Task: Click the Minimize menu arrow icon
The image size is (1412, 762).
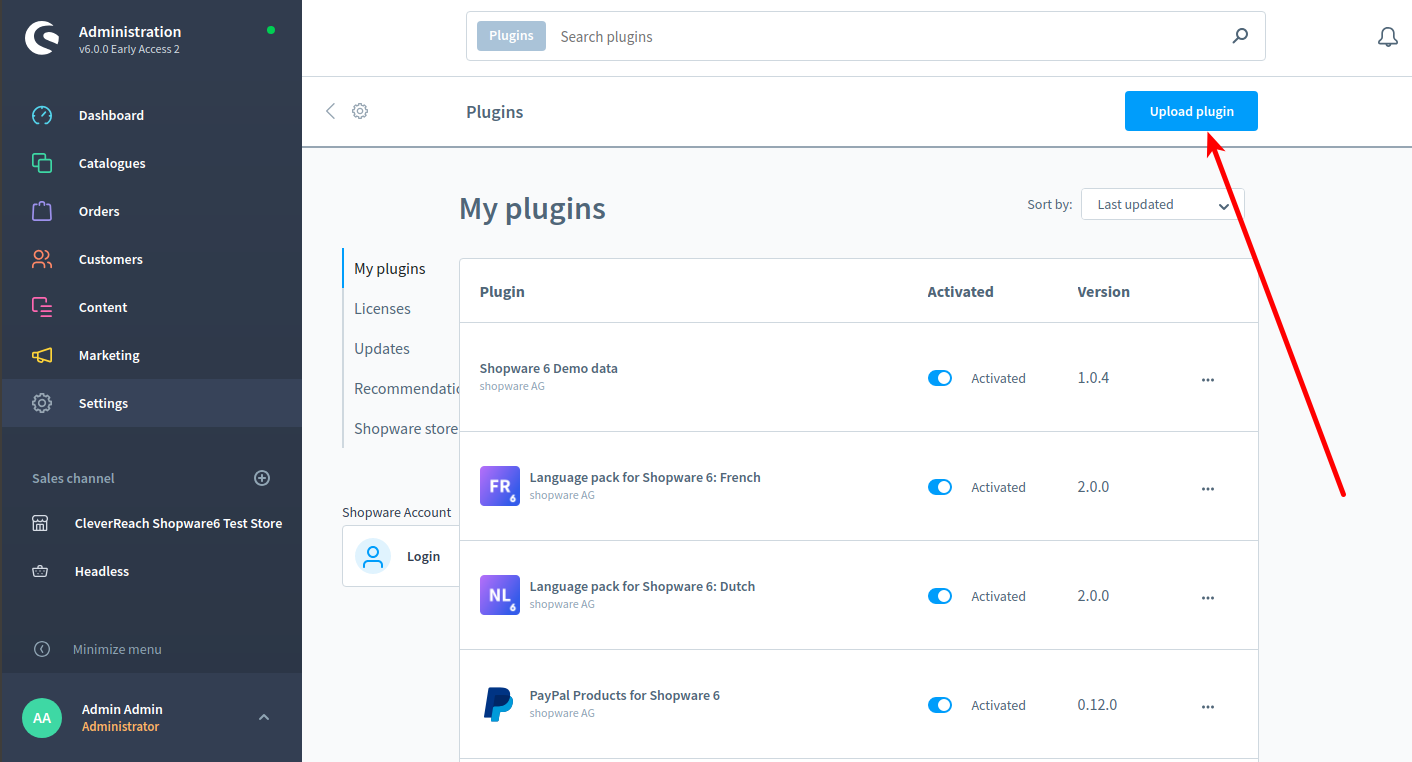Action: pos(42,649)
